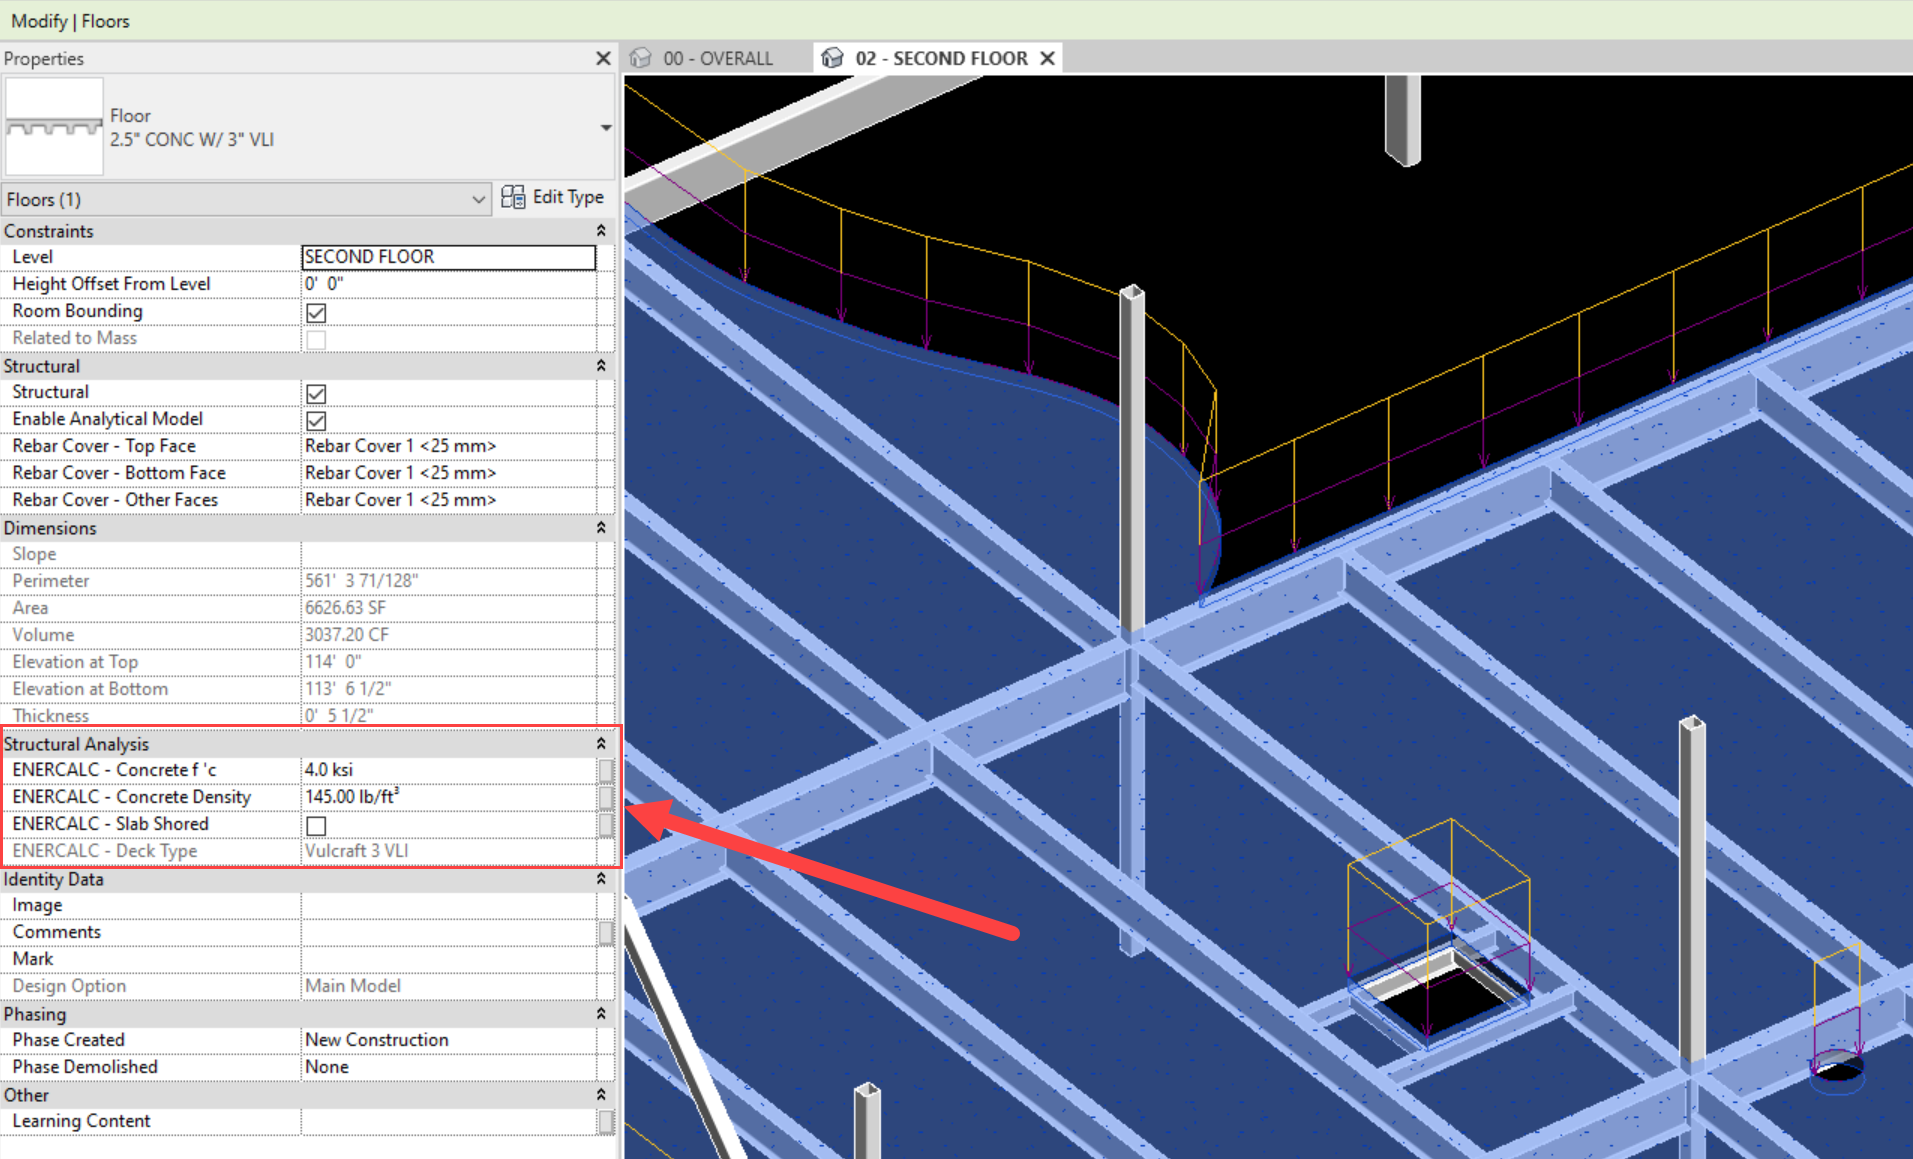
Task: Collapse the Structural Analysis section
Action: (x=601, y=744)
